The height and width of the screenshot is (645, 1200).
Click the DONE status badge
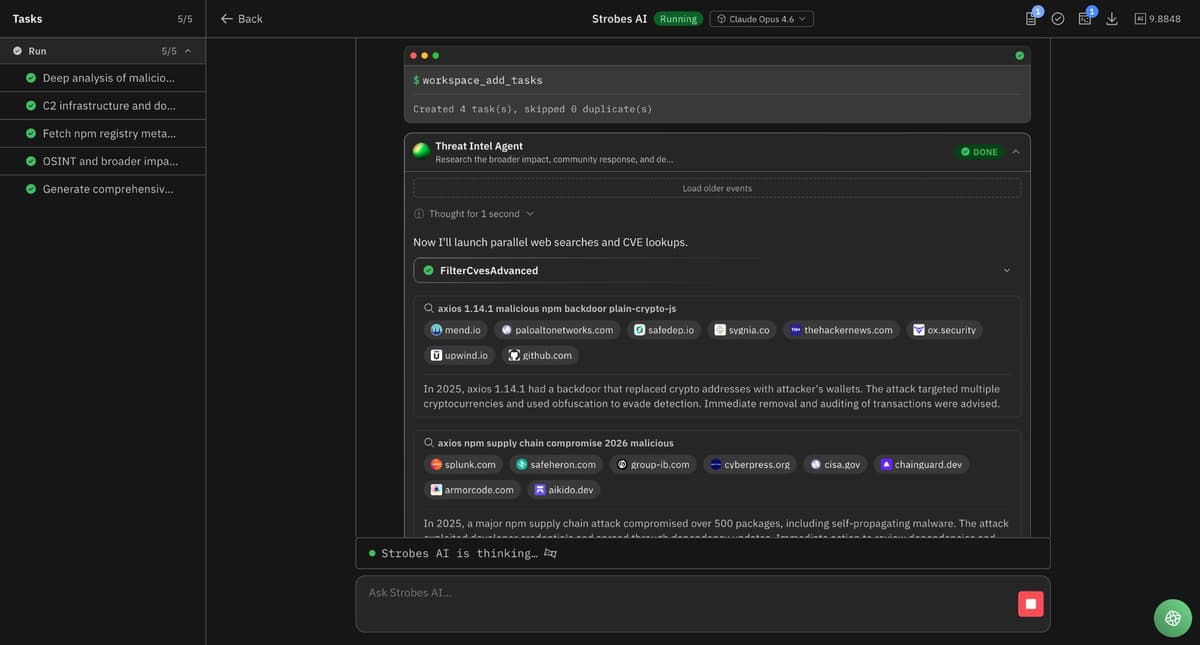click(979, 152)
